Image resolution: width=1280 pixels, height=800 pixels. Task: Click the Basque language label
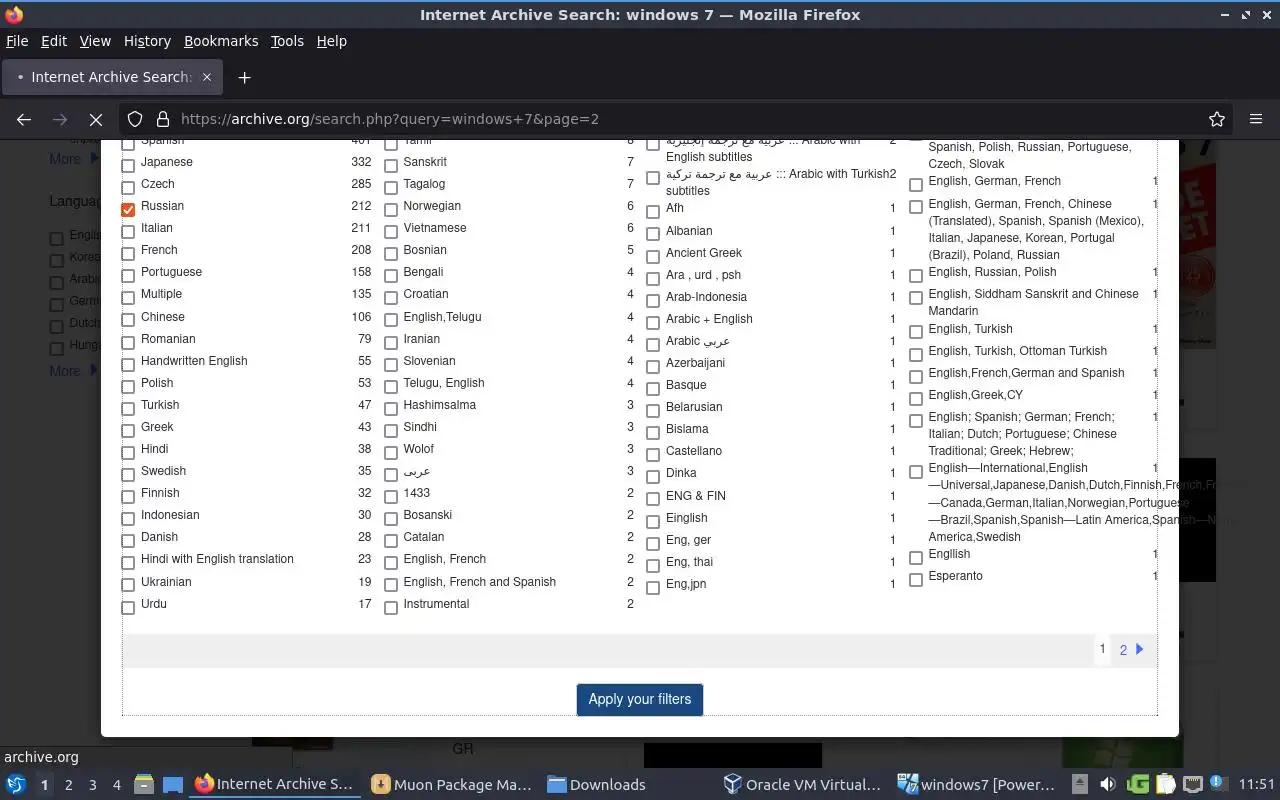coord(686,385)
